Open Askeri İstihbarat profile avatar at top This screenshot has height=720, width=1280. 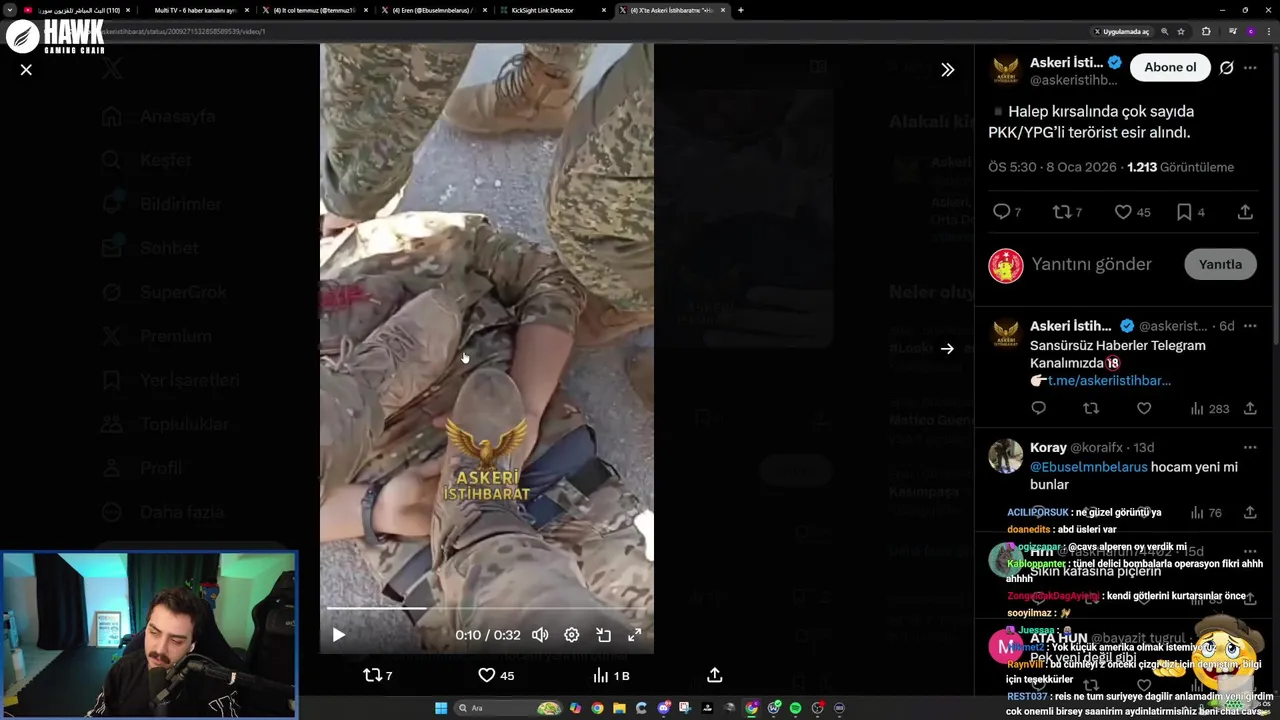(x=1006, y=70)
